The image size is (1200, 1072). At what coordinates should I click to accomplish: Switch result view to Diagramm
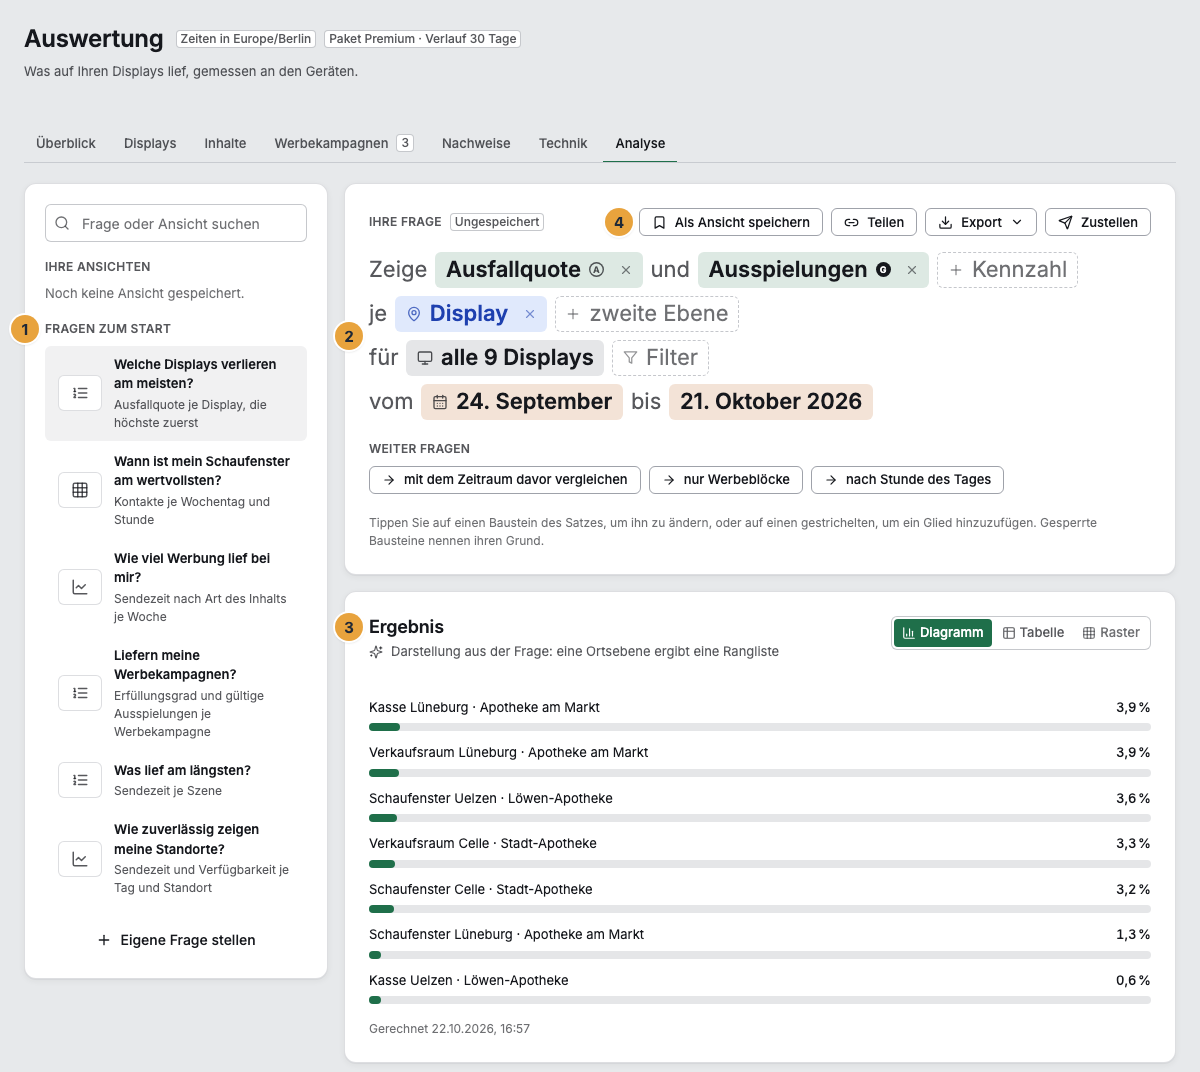943,633
